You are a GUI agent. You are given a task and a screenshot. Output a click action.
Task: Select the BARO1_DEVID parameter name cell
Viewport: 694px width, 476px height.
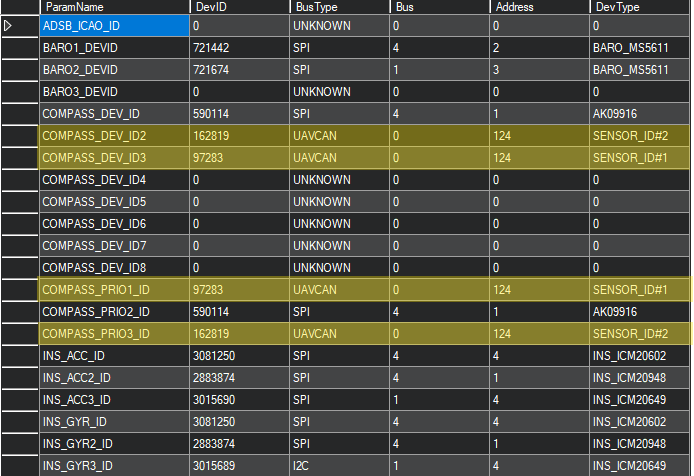113,48
